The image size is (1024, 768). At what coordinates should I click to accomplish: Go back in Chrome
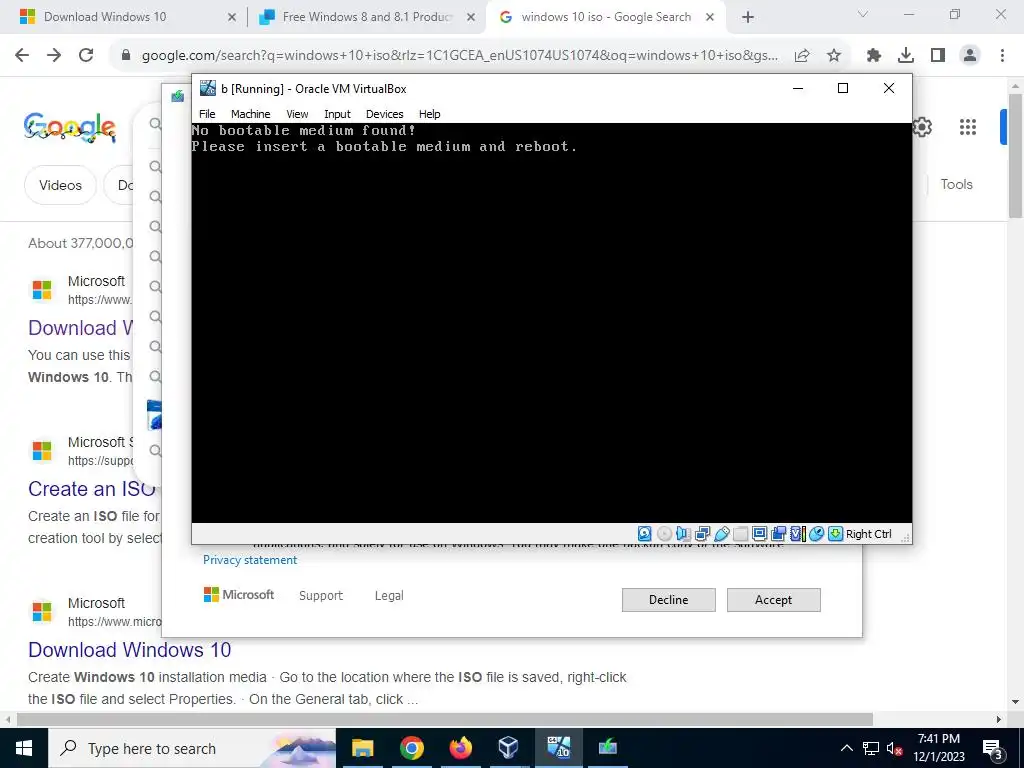[x=22, y=56]
